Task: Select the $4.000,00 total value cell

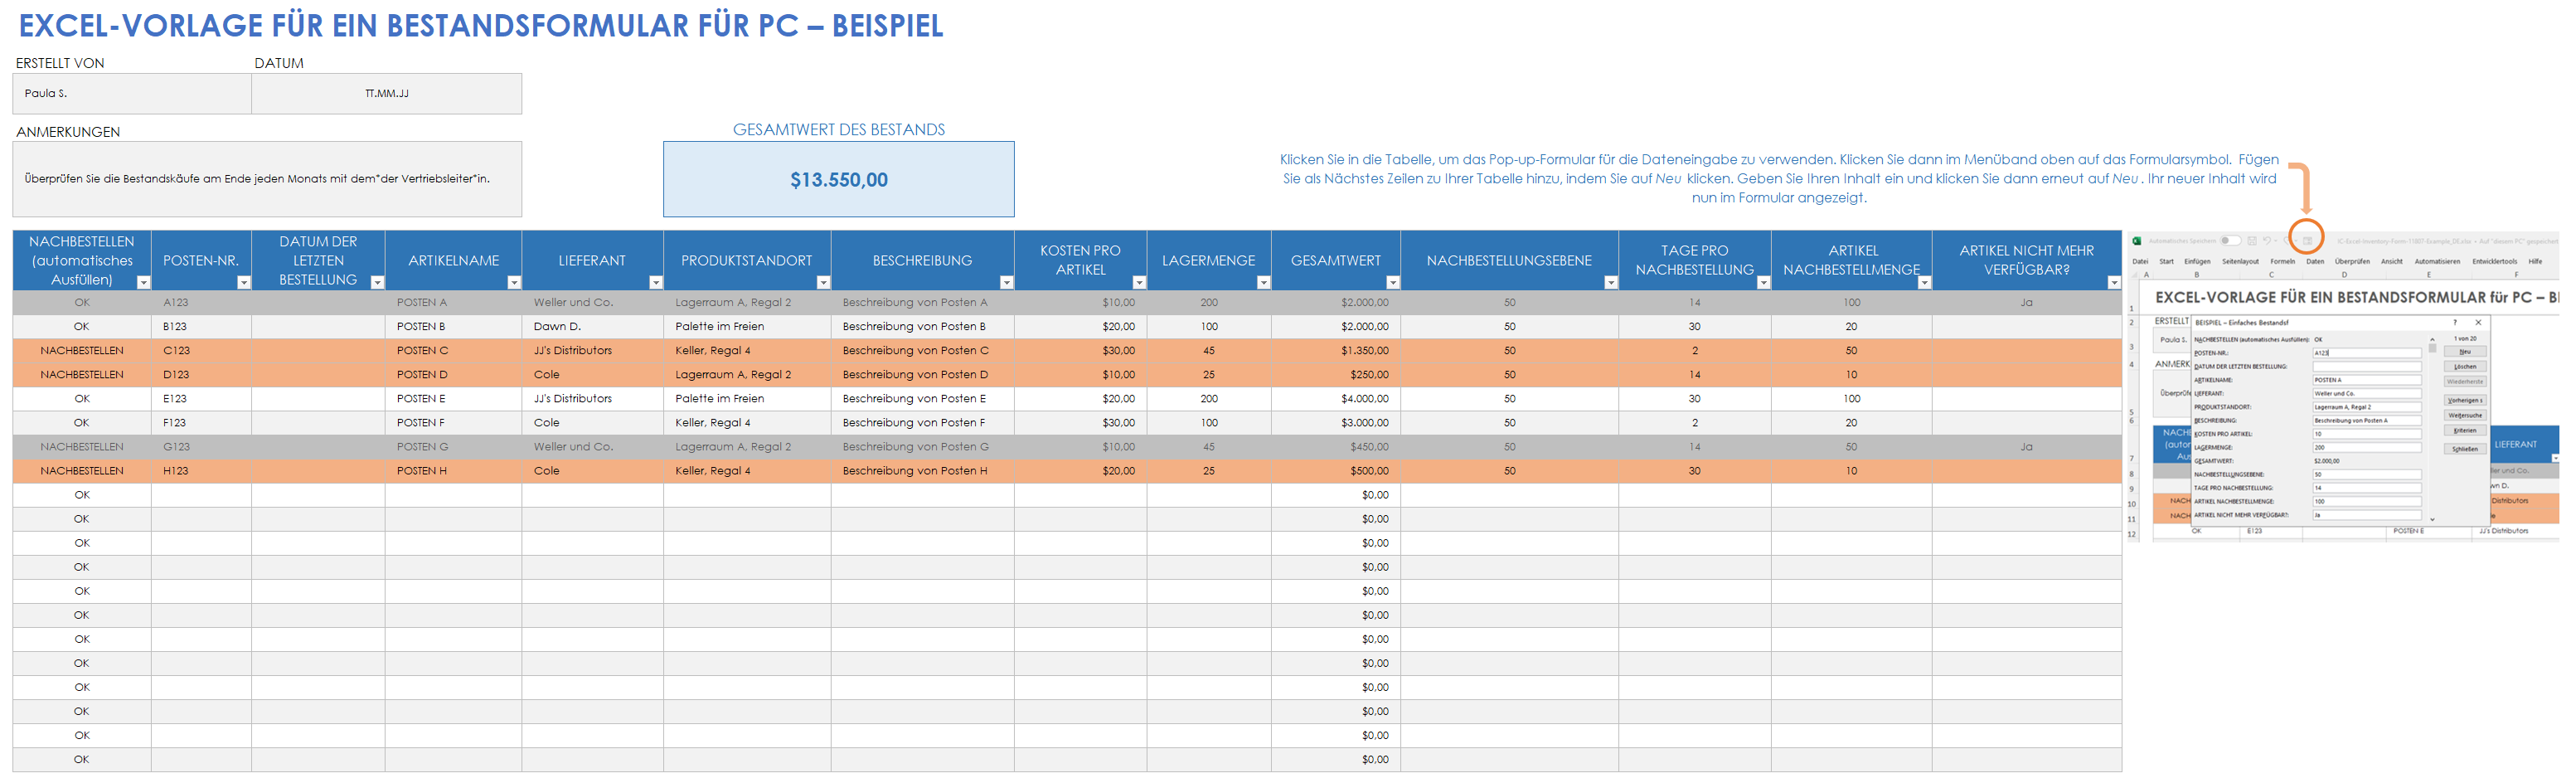Action: pyautogui.click(x=1335, y=398)
